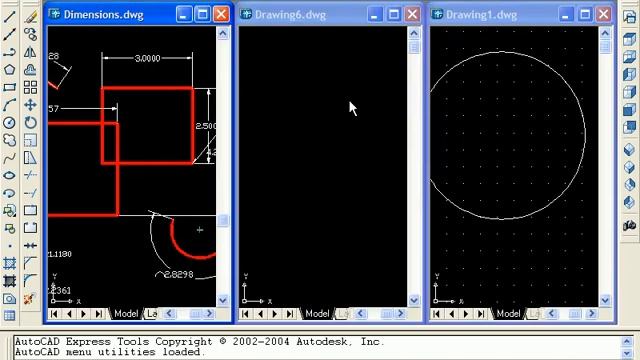Image resolution: width=640 pixels, height=360 pixels.
Task: Open the Table tool
Action: (9, 316)
